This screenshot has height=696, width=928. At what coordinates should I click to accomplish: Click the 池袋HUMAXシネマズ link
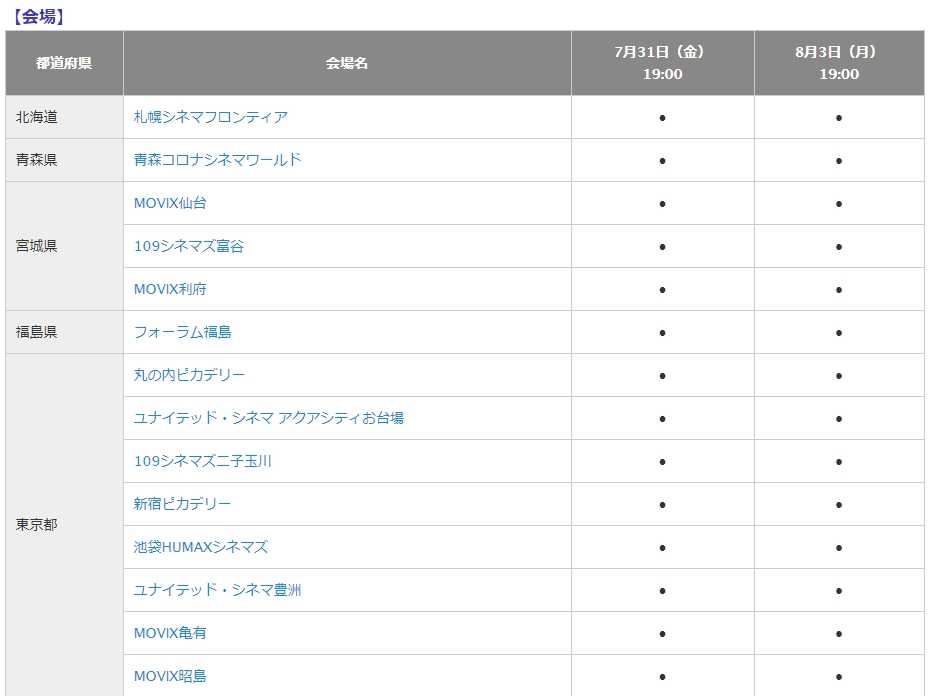(x=201, y=547)
